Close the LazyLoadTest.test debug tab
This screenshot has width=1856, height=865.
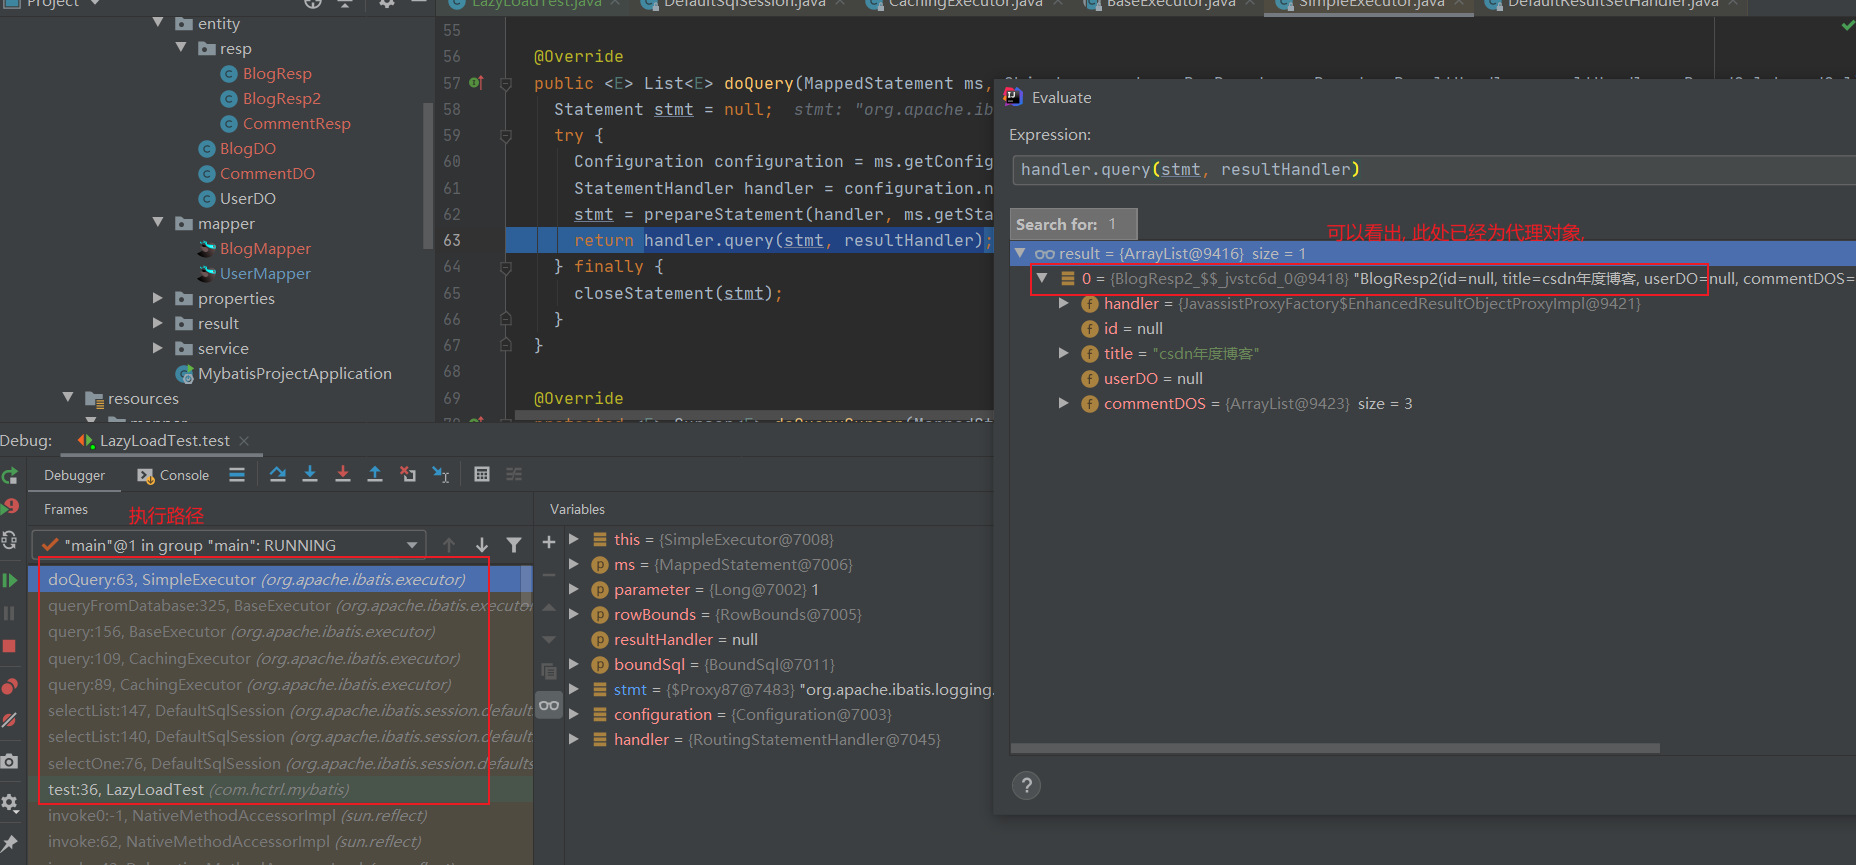(244, 441)
